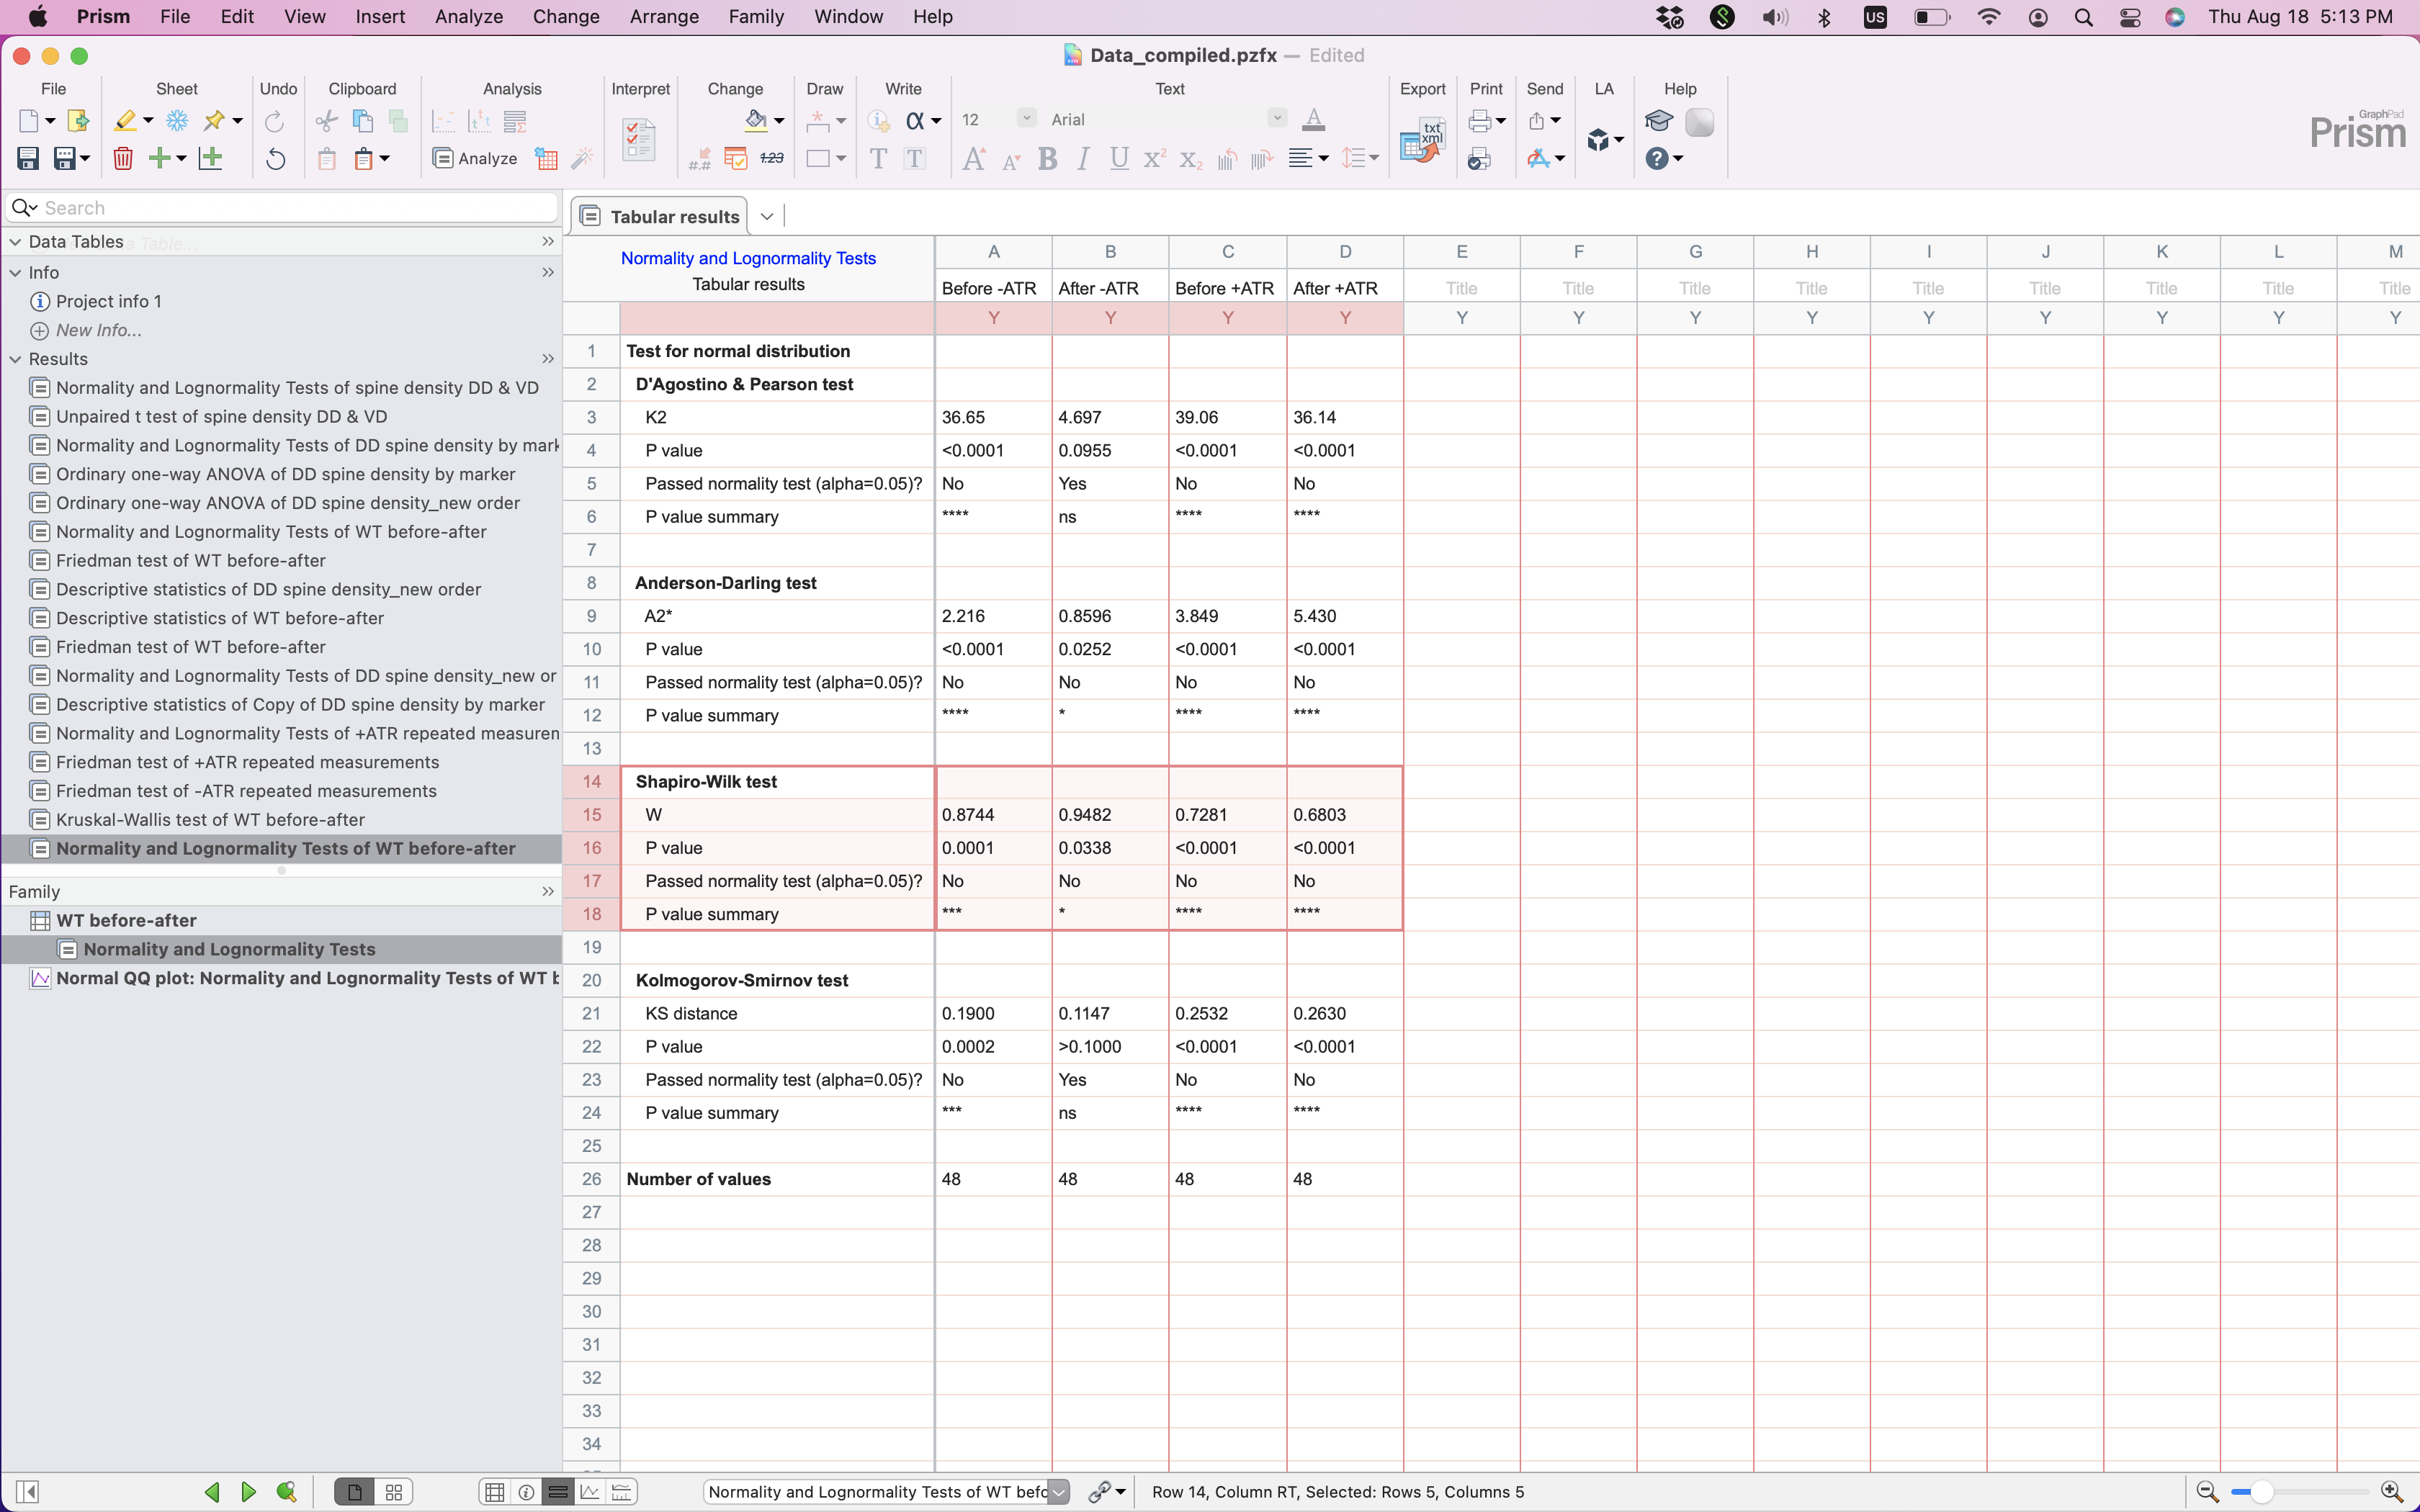Screen dimensions: 2420x1512
Task: Click the green next sheet arrow
Action: pyautogui.click(x=249, y=1492)
